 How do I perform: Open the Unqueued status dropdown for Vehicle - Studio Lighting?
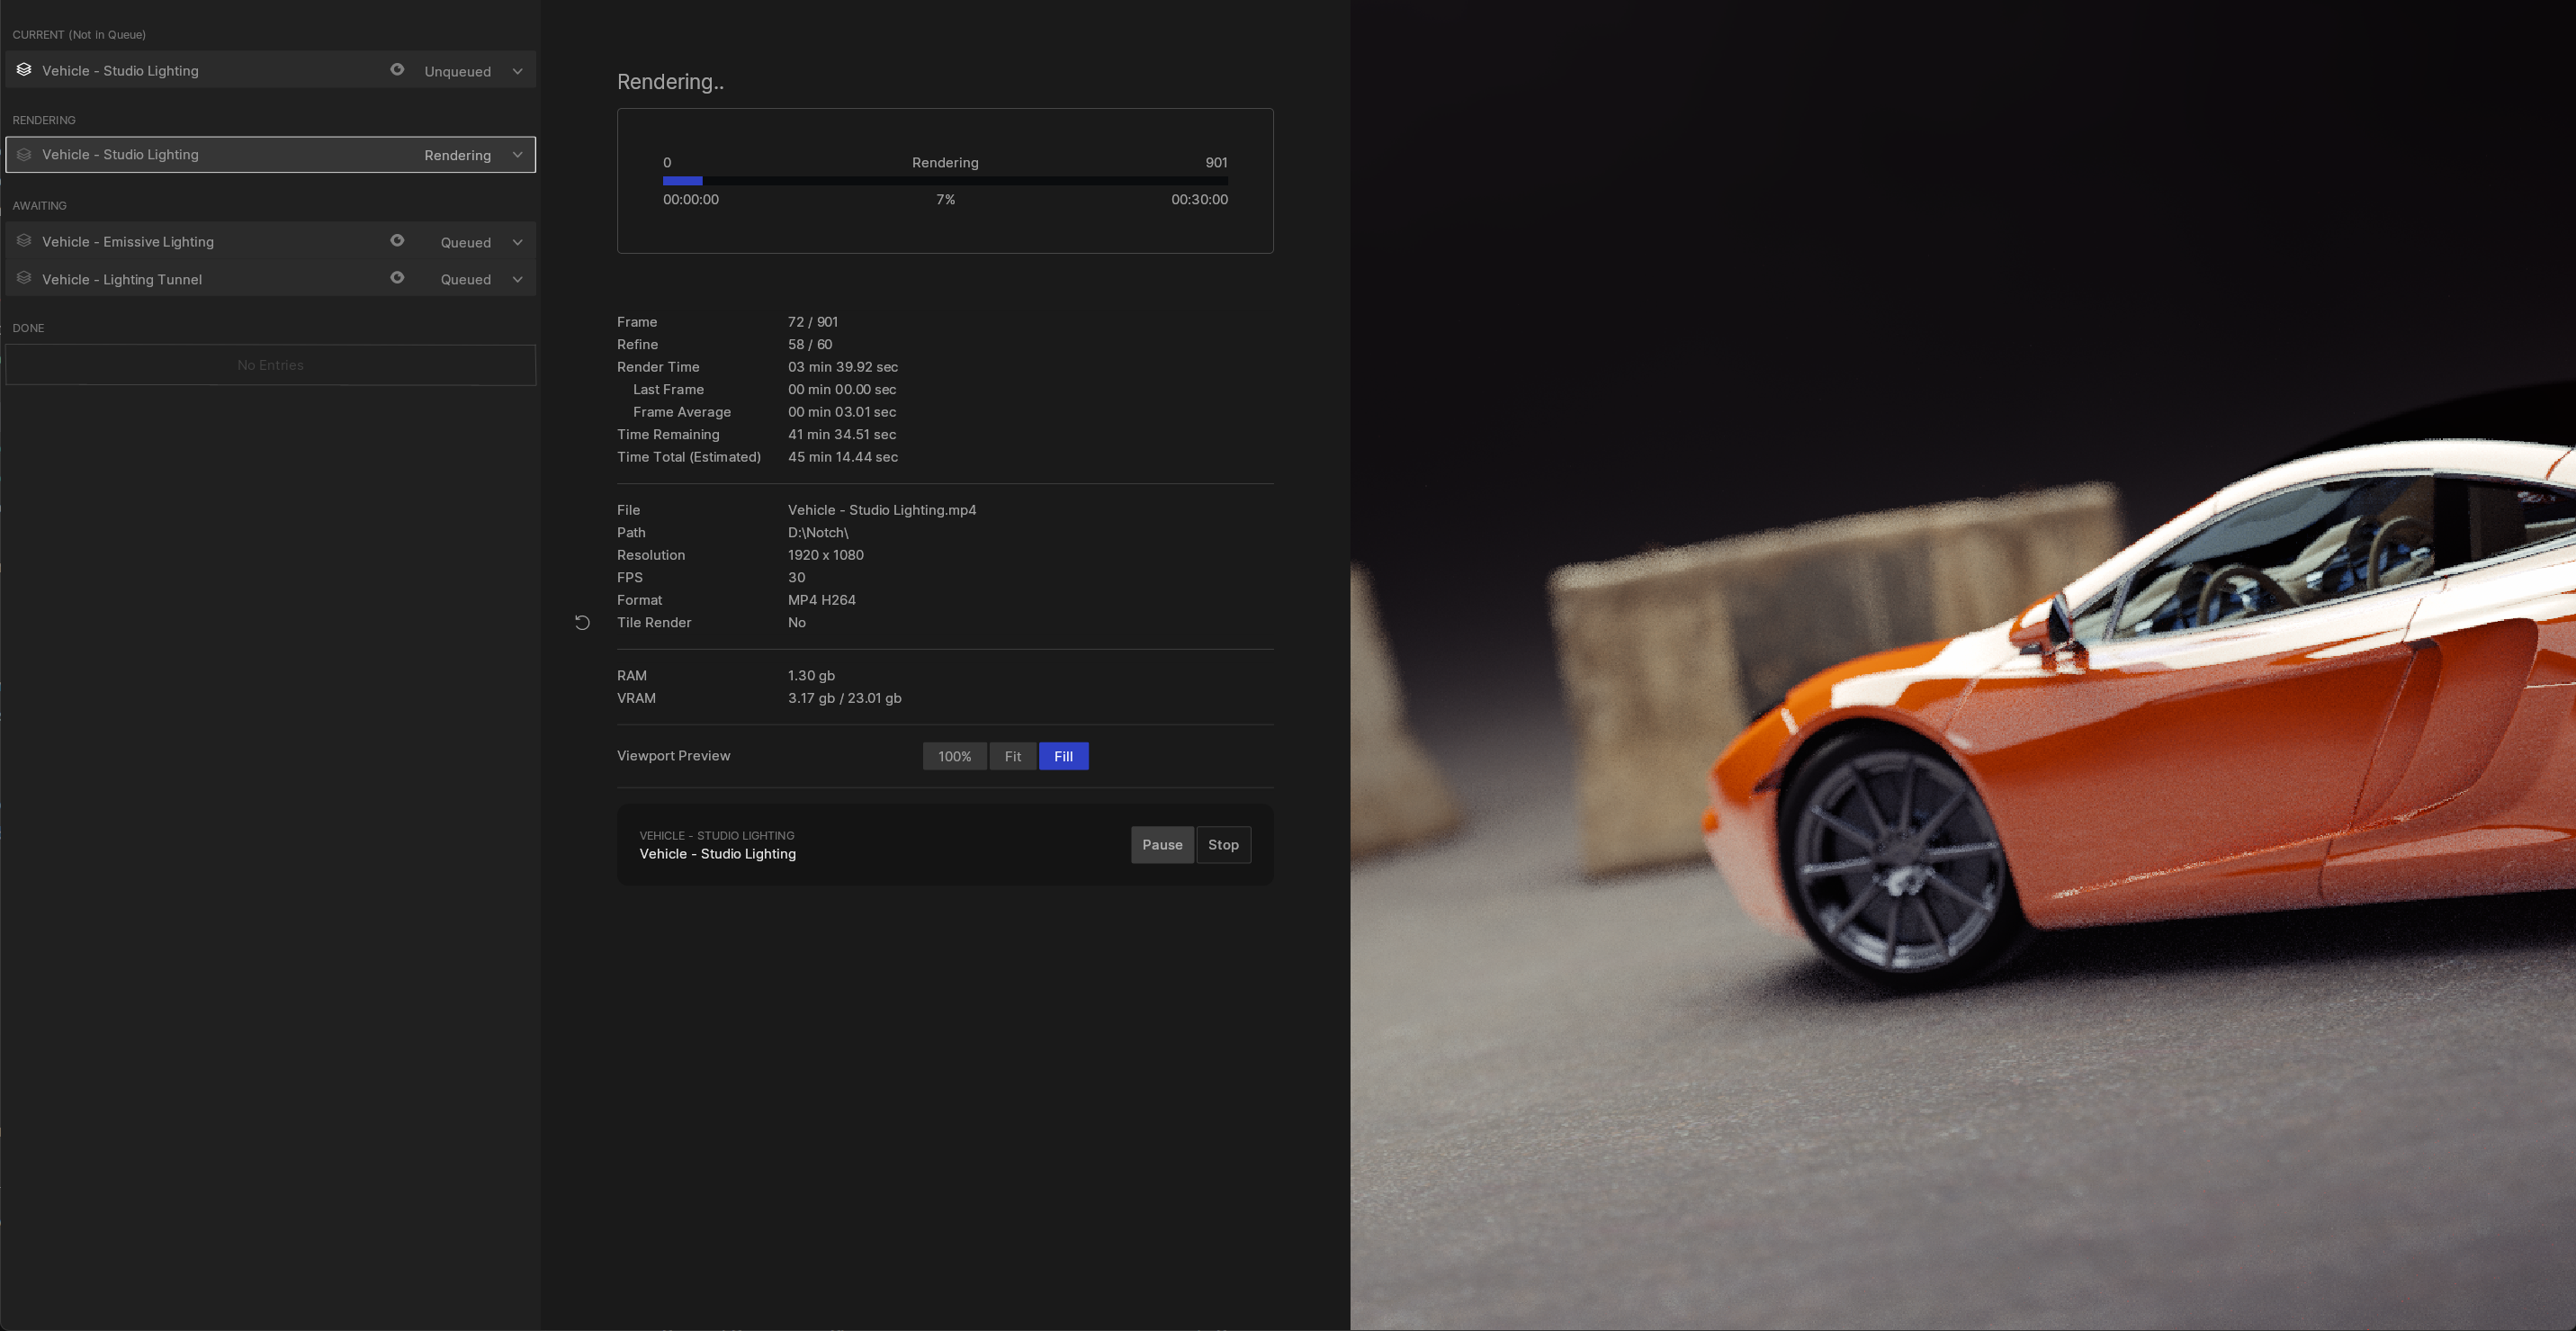517,70
